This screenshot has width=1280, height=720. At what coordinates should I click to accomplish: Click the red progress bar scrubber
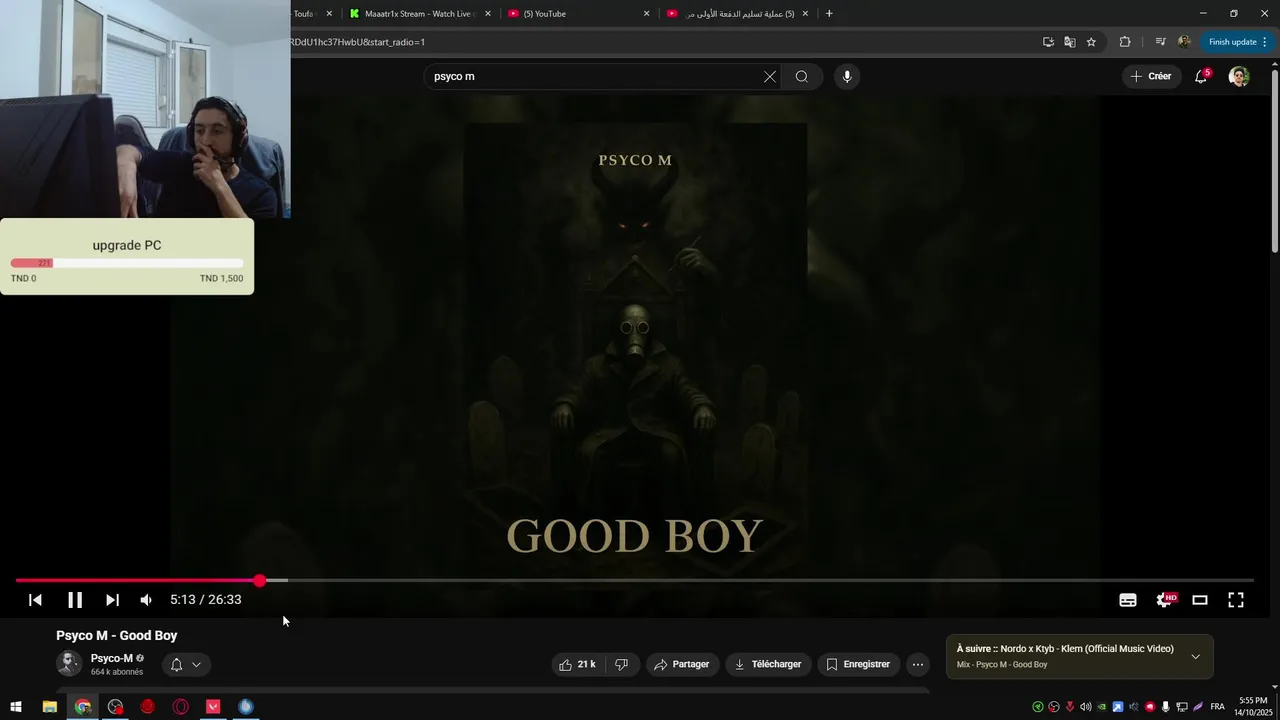(260, 581)
